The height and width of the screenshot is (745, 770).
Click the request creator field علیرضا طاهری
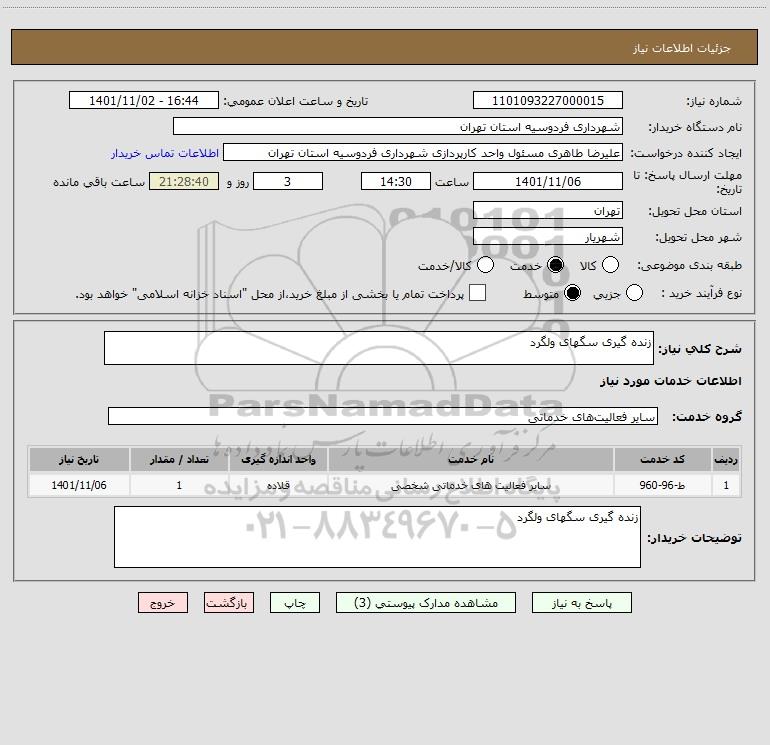[423, 152]
